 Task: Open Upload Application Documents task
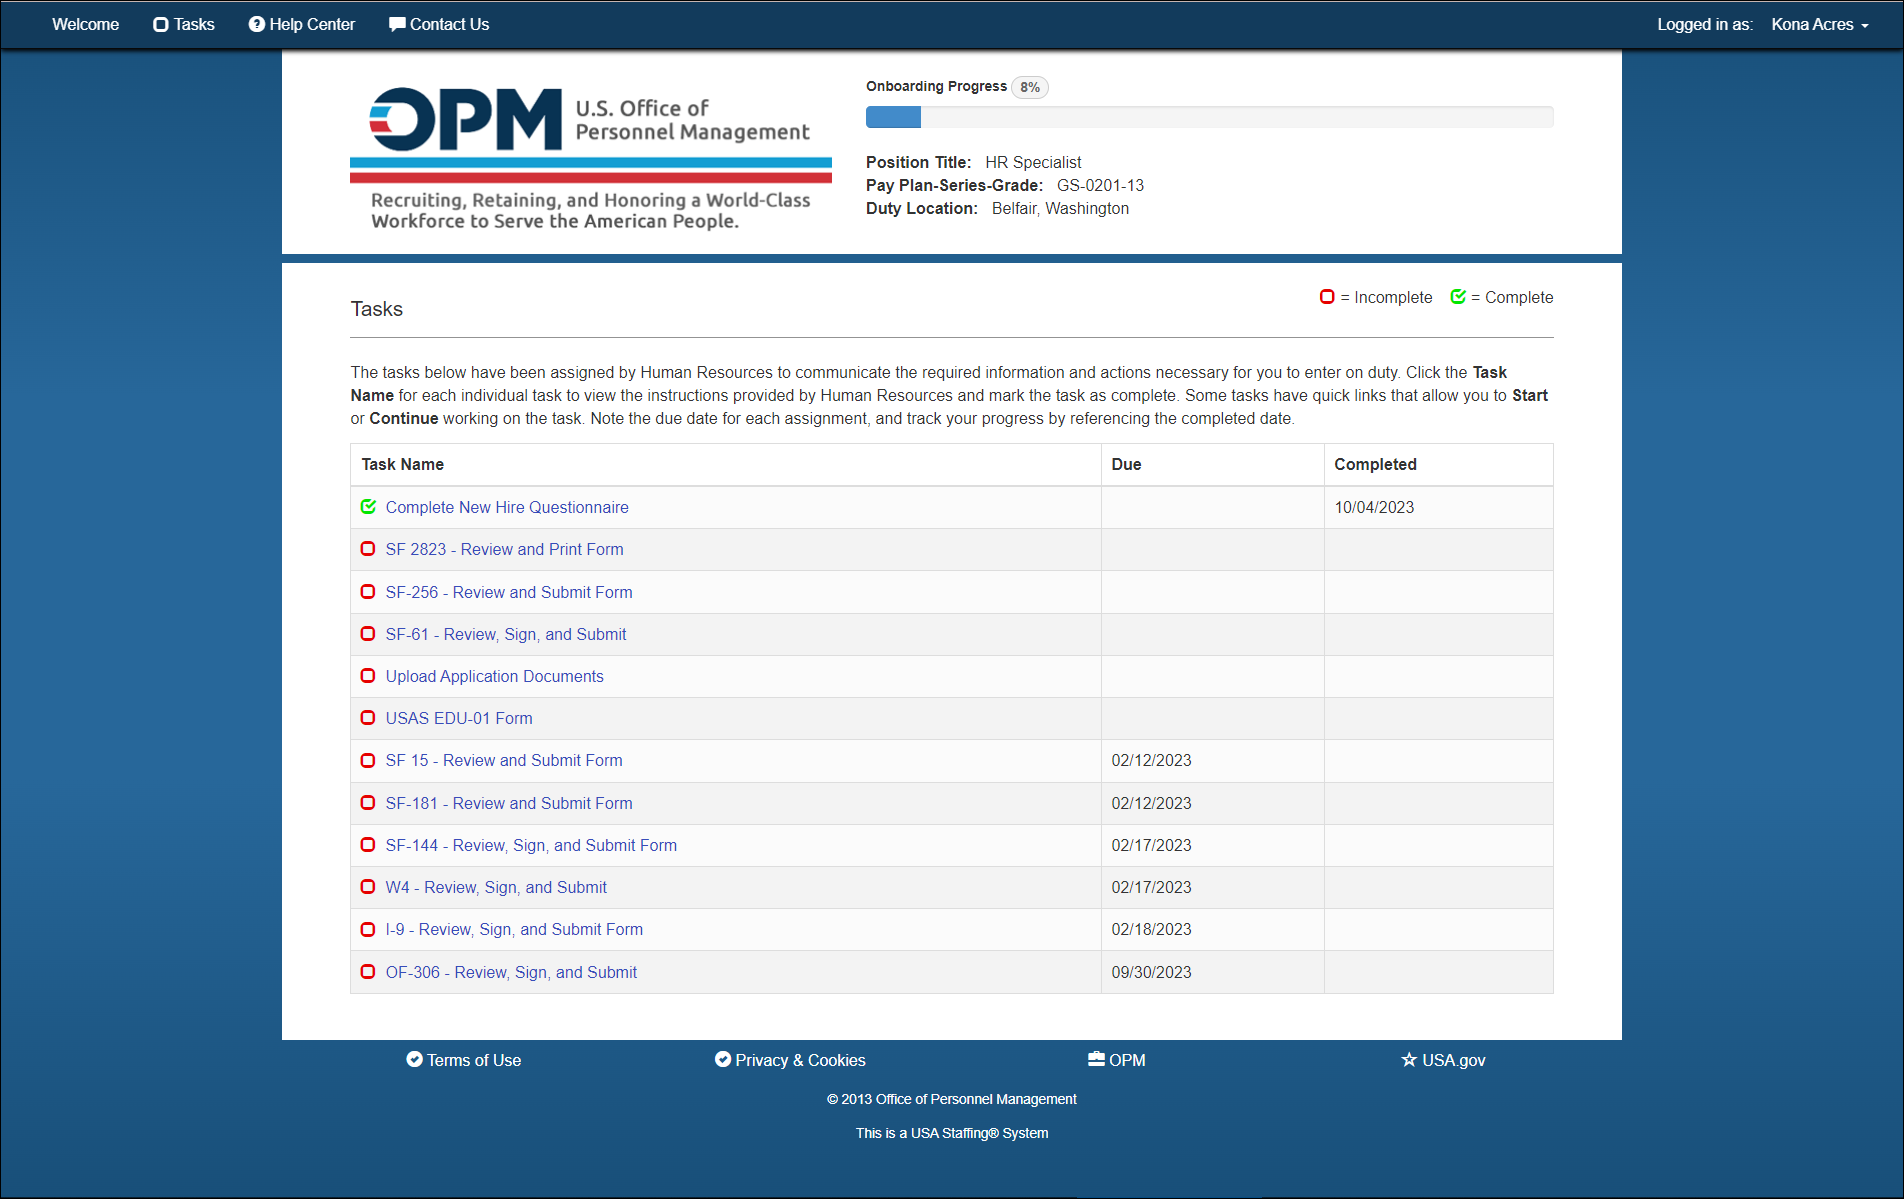point(495,676)
